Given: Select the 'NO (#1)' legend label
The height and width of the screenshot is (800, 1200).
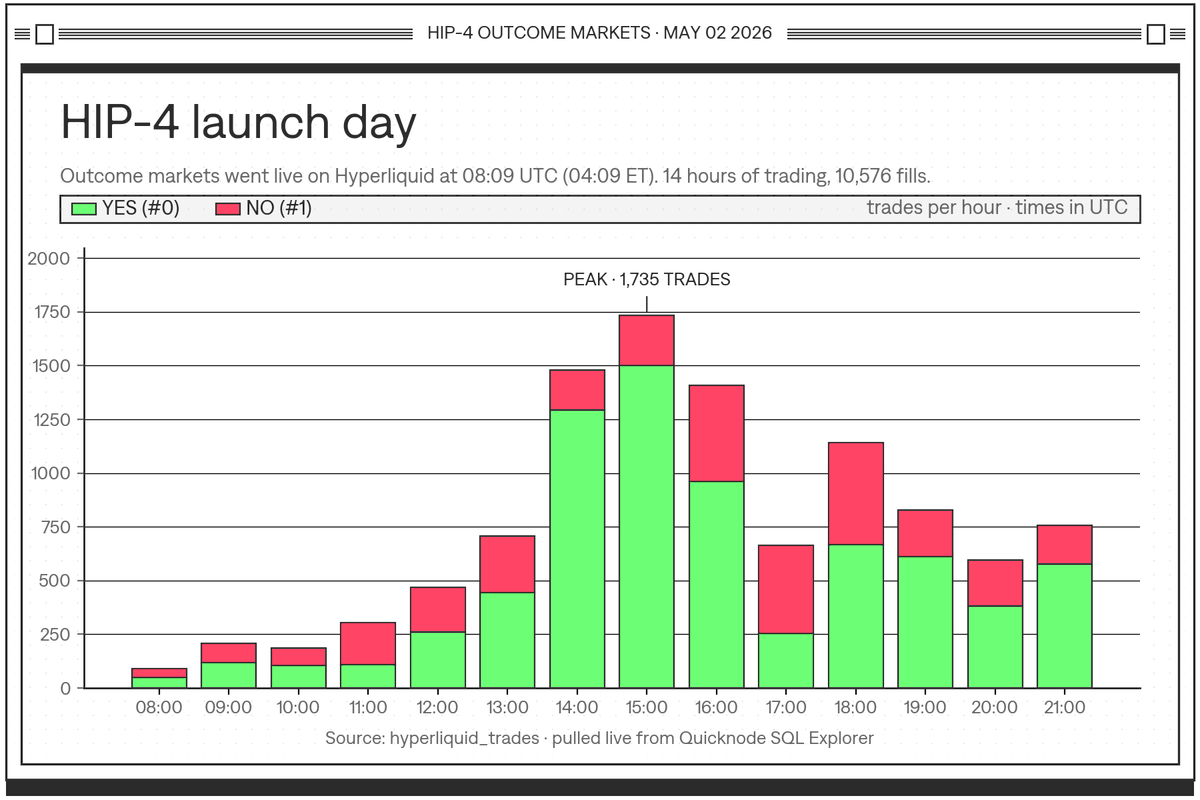Looking at the screenshot, I should coord(279,208).
